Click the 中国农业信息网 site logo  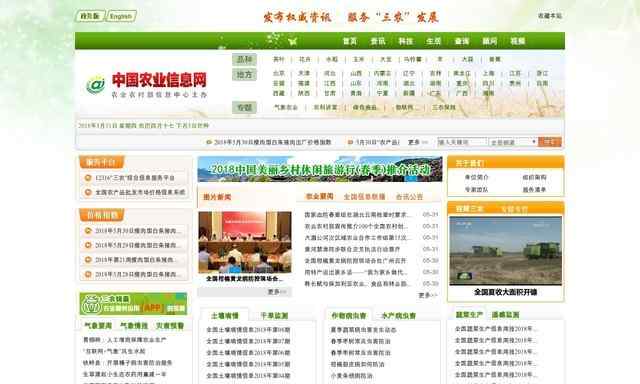pos(147,85)
